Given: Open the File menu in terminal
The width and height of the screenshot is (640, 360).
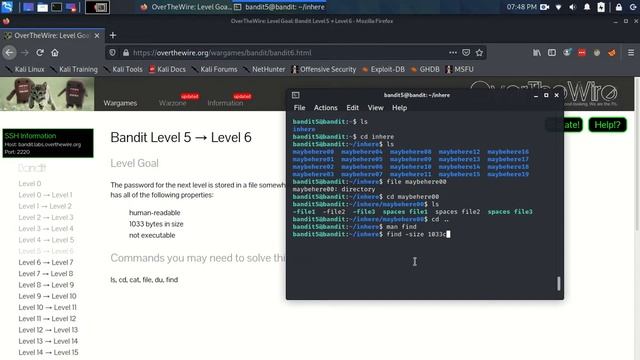Looking at the screenshot, I should (x=299, y=108).
